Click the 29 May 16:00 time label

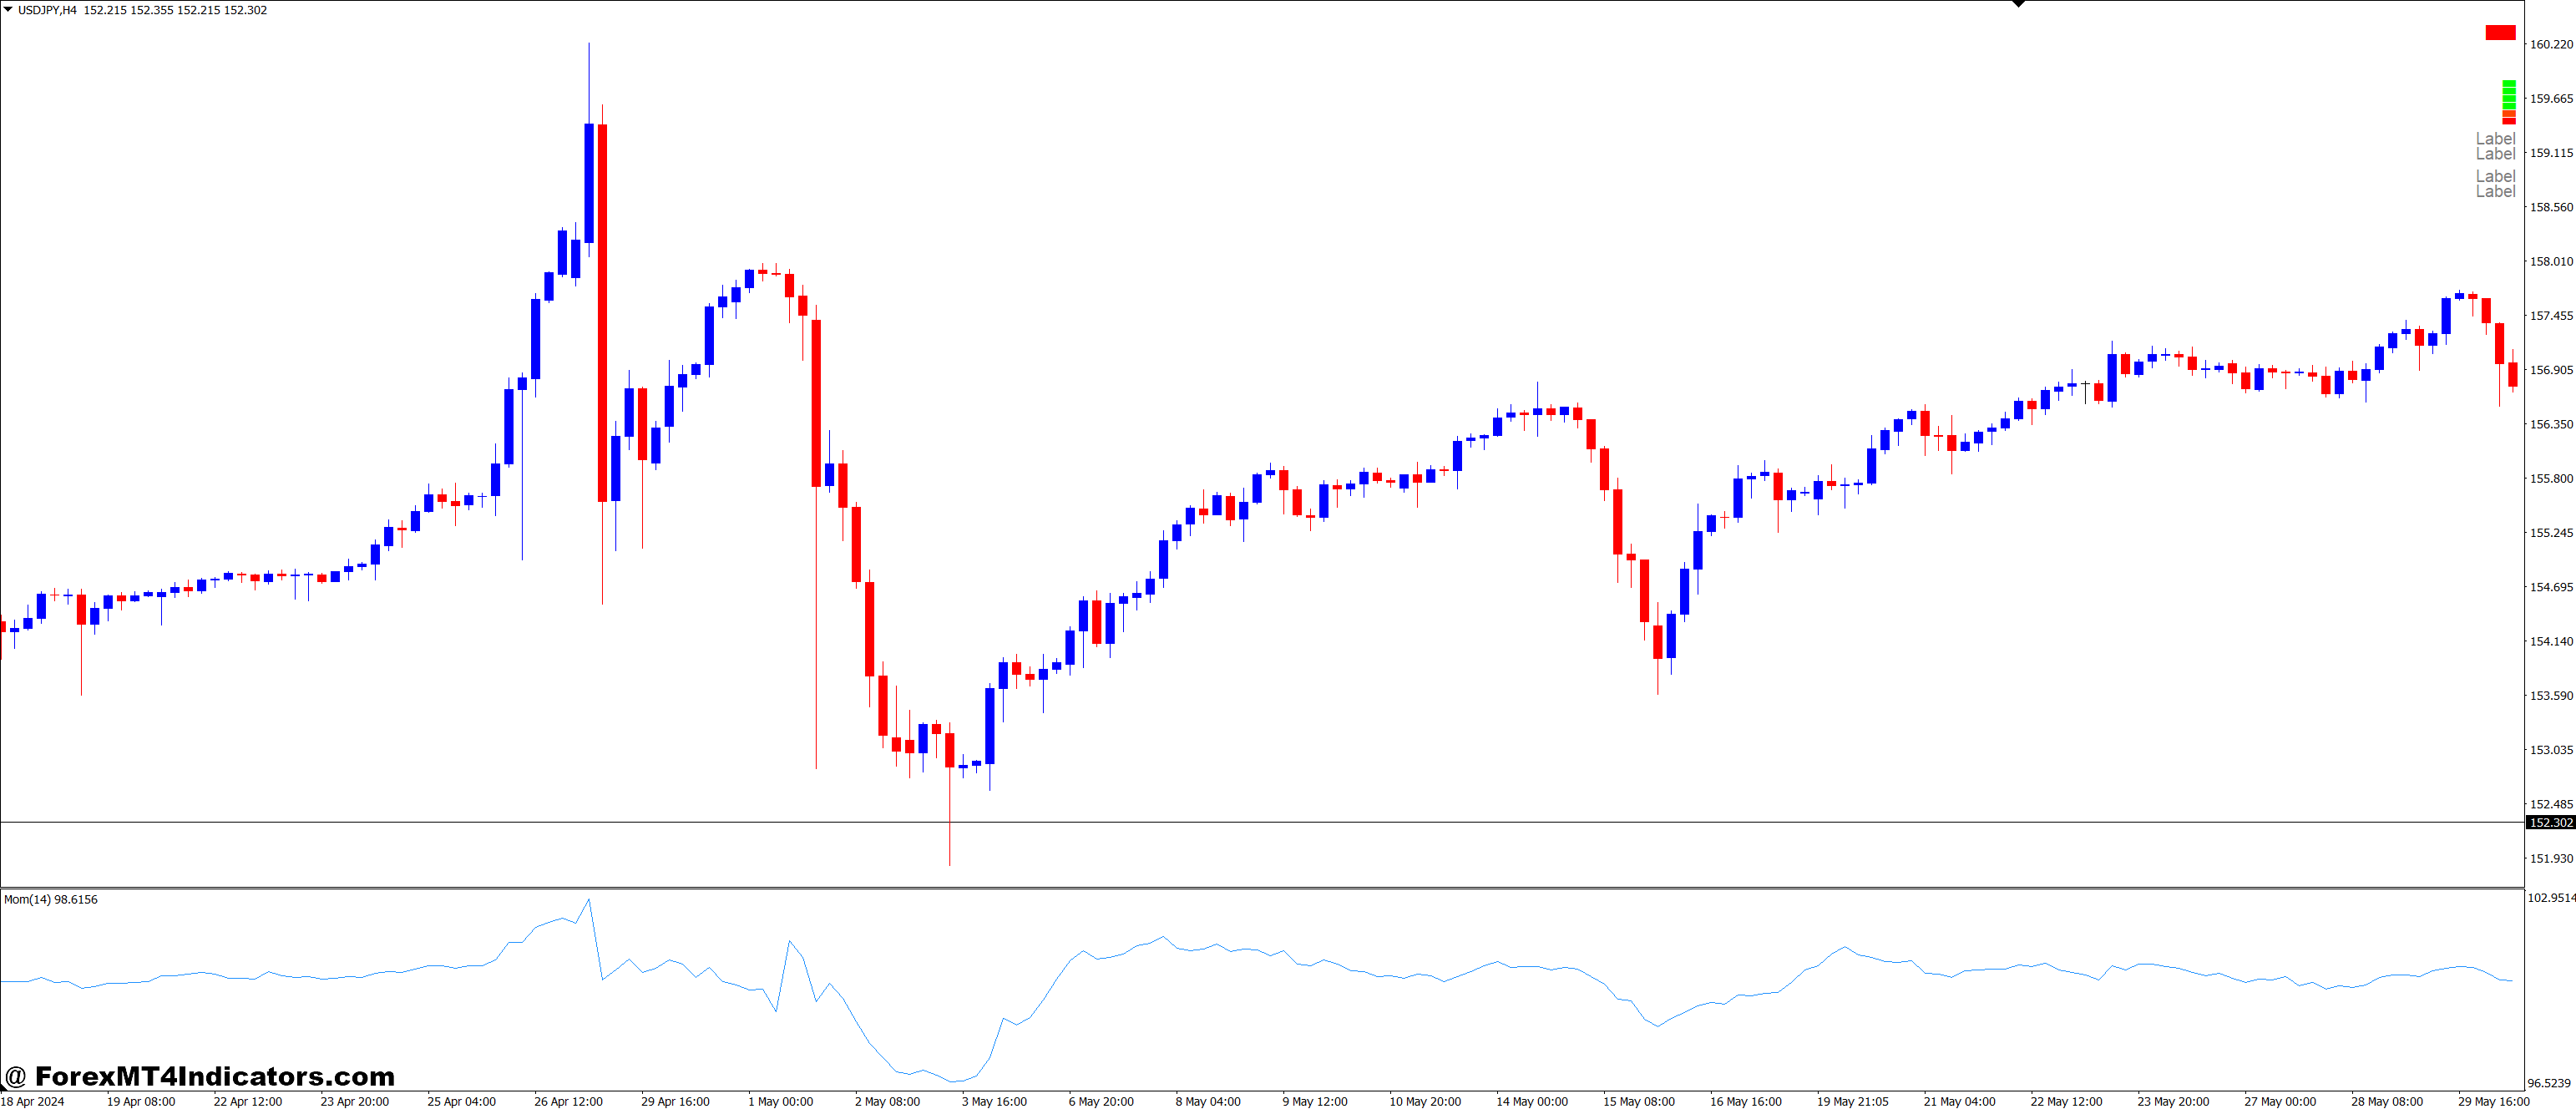pyautogui.click(x=2493, y=1101)
